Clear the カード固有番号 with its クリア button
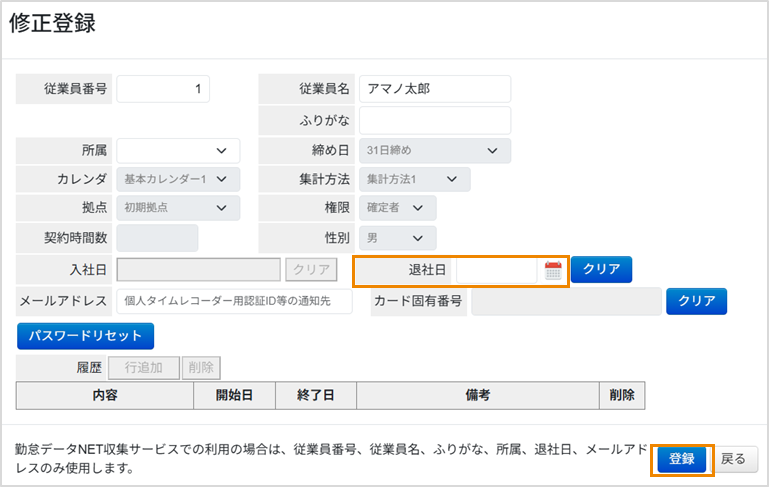Image resolution: width=769 pixels, height=487 pixels. click(x=696, y=301)
